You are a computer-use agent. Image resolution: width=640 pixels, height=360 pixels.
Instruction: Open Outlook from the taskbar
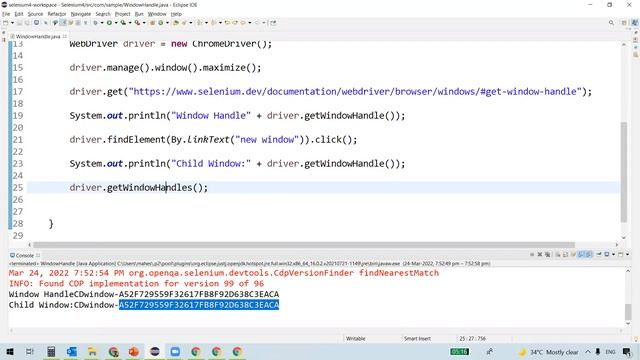[x=72, y=351]
